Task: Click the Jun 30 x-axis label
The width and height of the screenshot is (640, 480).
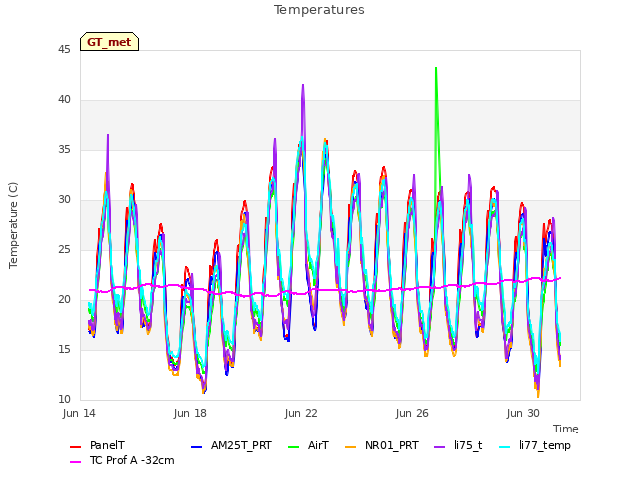Action: (523, 413)
